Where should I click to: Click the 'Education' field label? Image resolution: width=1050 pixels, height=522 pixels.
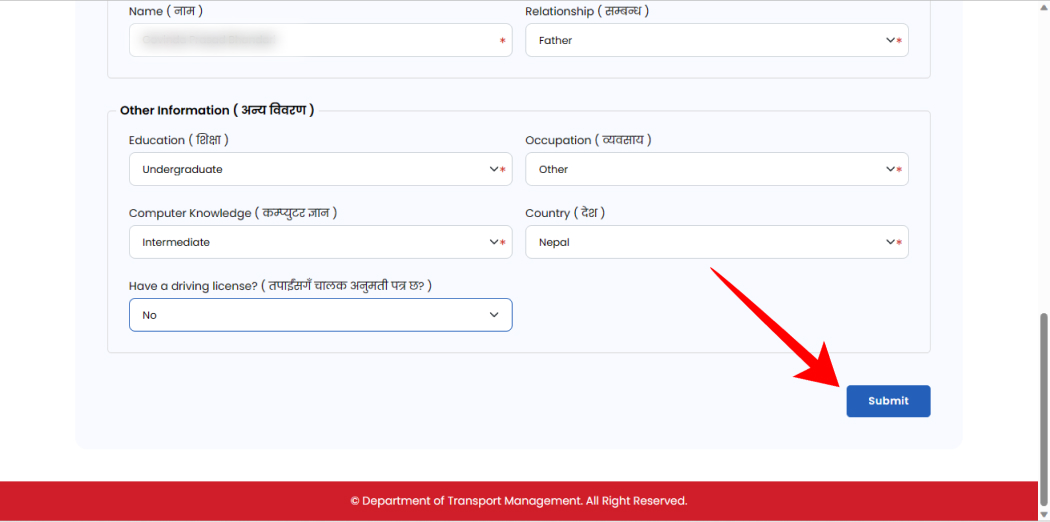coord(179,140)
